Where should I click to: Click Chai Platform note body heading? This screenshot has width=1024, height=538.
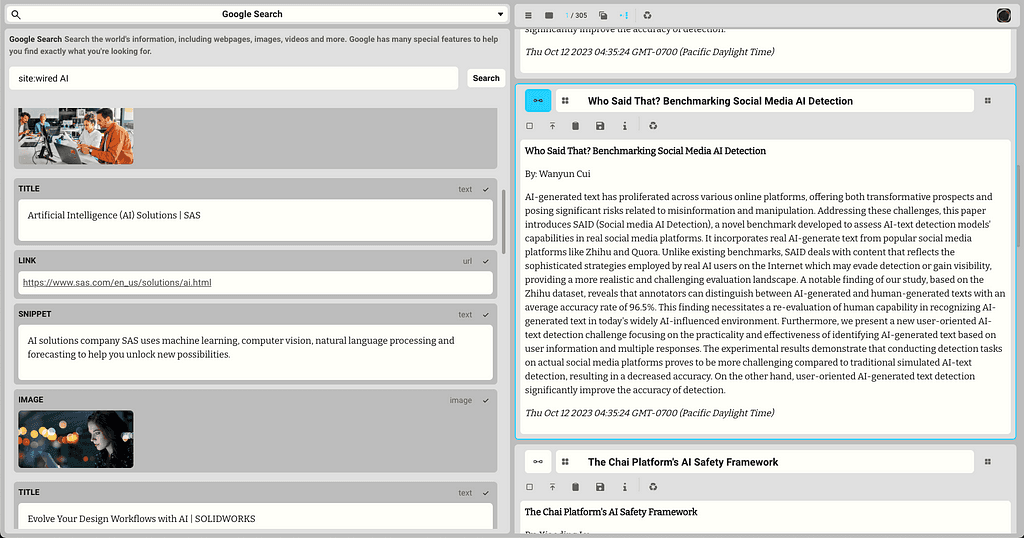(611, 512)
